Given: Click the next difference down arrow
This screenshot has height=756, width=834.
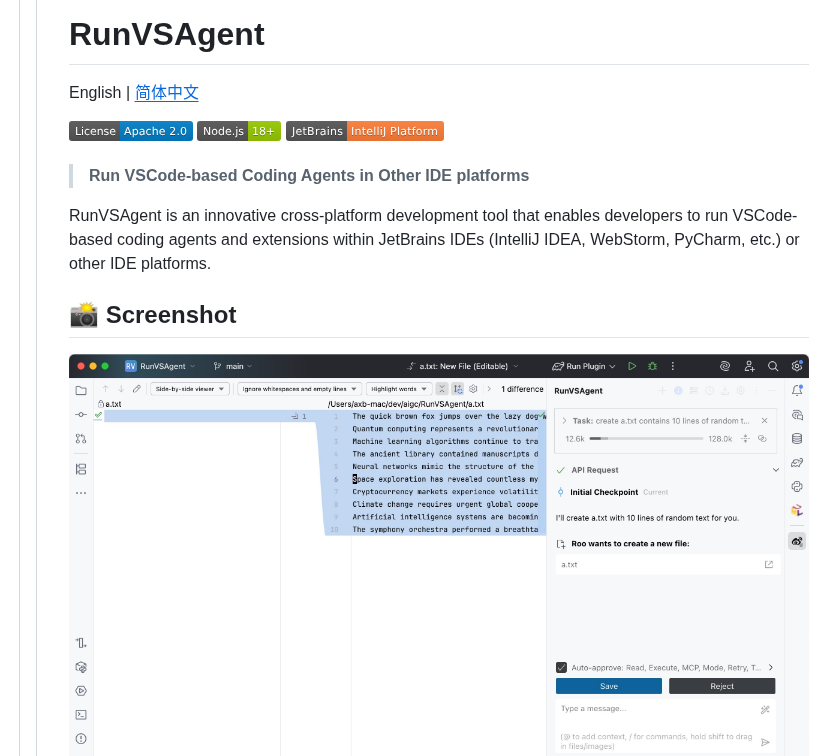Looking at the screenshot, I should (x=121, y=389).
